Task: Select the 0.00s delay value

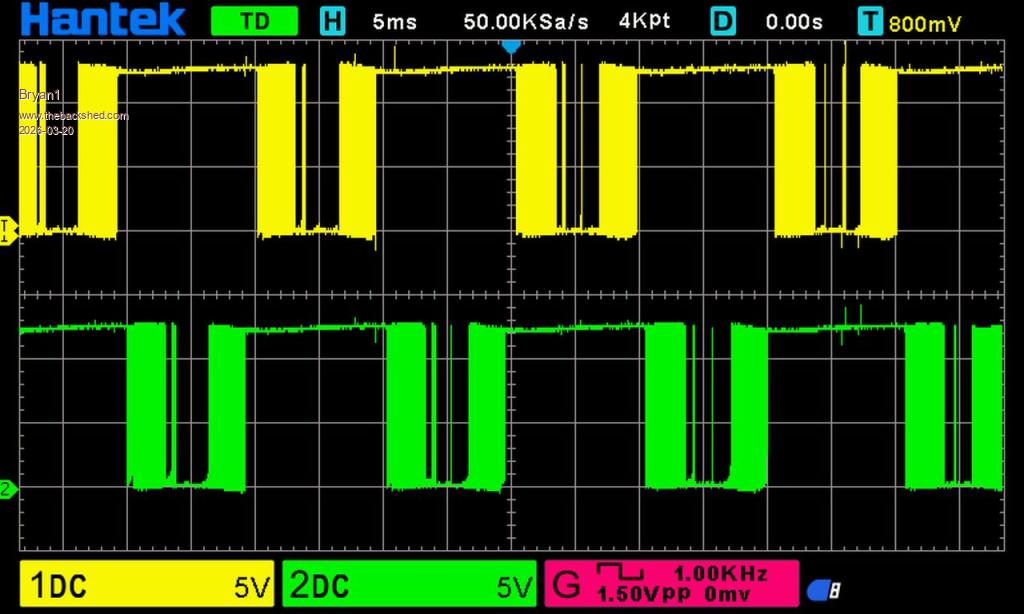Action: click(x=794, y=21)
